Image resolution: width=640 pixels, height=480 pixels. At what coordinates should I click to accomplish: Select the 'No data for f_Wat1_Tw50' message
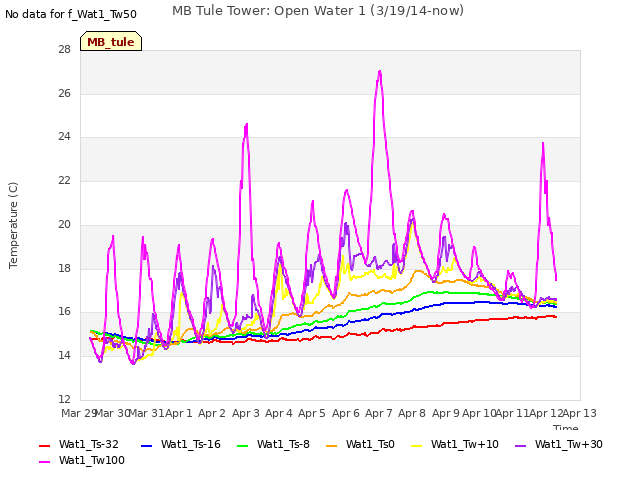tap(71, 14)
